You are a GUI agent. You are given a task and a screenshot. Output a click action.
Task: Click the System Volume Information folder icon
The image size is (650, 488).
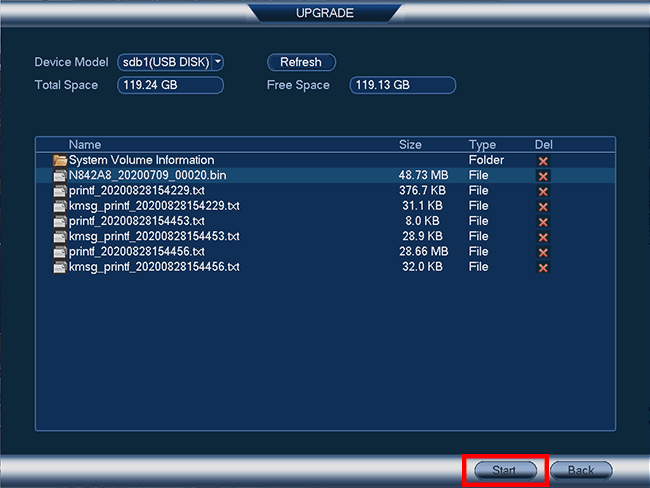click(x=60, y=160)
